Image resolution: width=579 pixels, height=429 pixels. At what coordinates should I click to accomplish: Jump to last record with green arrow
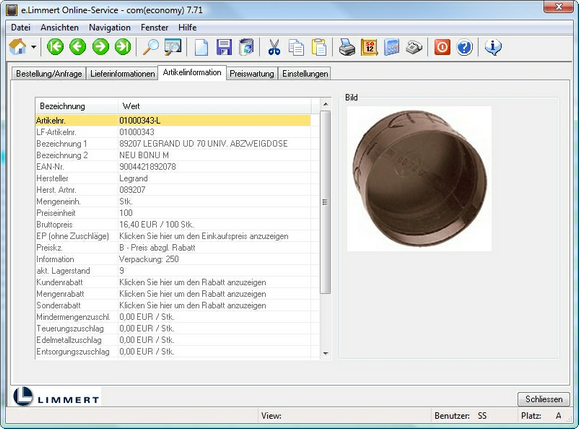pyautogui.click(x=123, y=47)
